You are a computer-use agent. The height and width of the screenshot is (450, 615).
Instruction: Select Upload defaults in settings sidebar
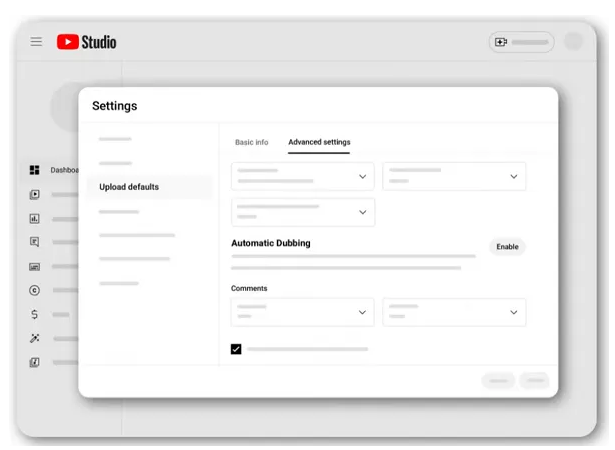point(129,187)
